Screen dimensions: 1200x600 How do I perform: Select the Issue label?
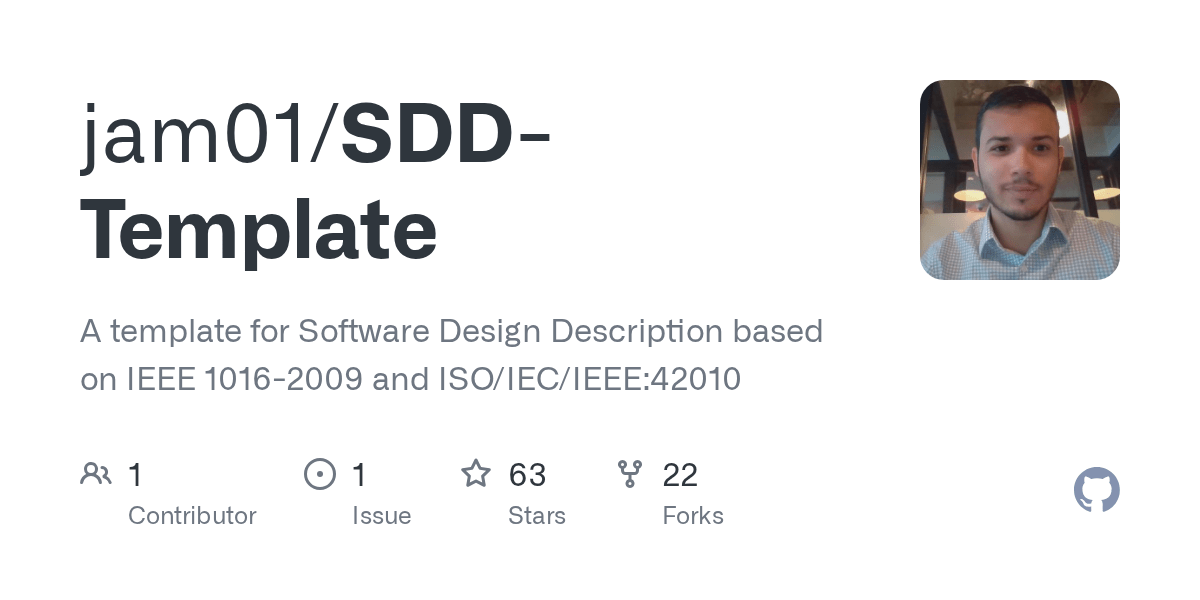pos(382,516)
